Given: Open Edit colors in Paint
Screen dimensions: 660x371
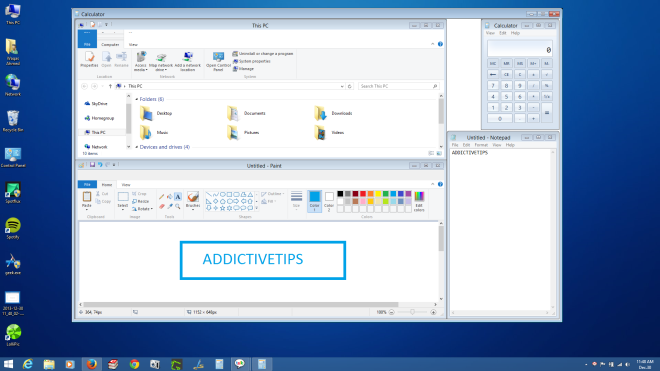Looking at the screenshot, I should pyautogui.click(x=419, y=201).
